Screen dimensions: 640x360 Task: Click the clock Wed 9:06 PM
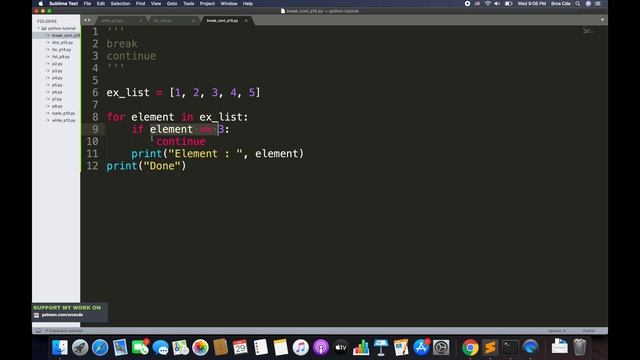pos(532,3)
